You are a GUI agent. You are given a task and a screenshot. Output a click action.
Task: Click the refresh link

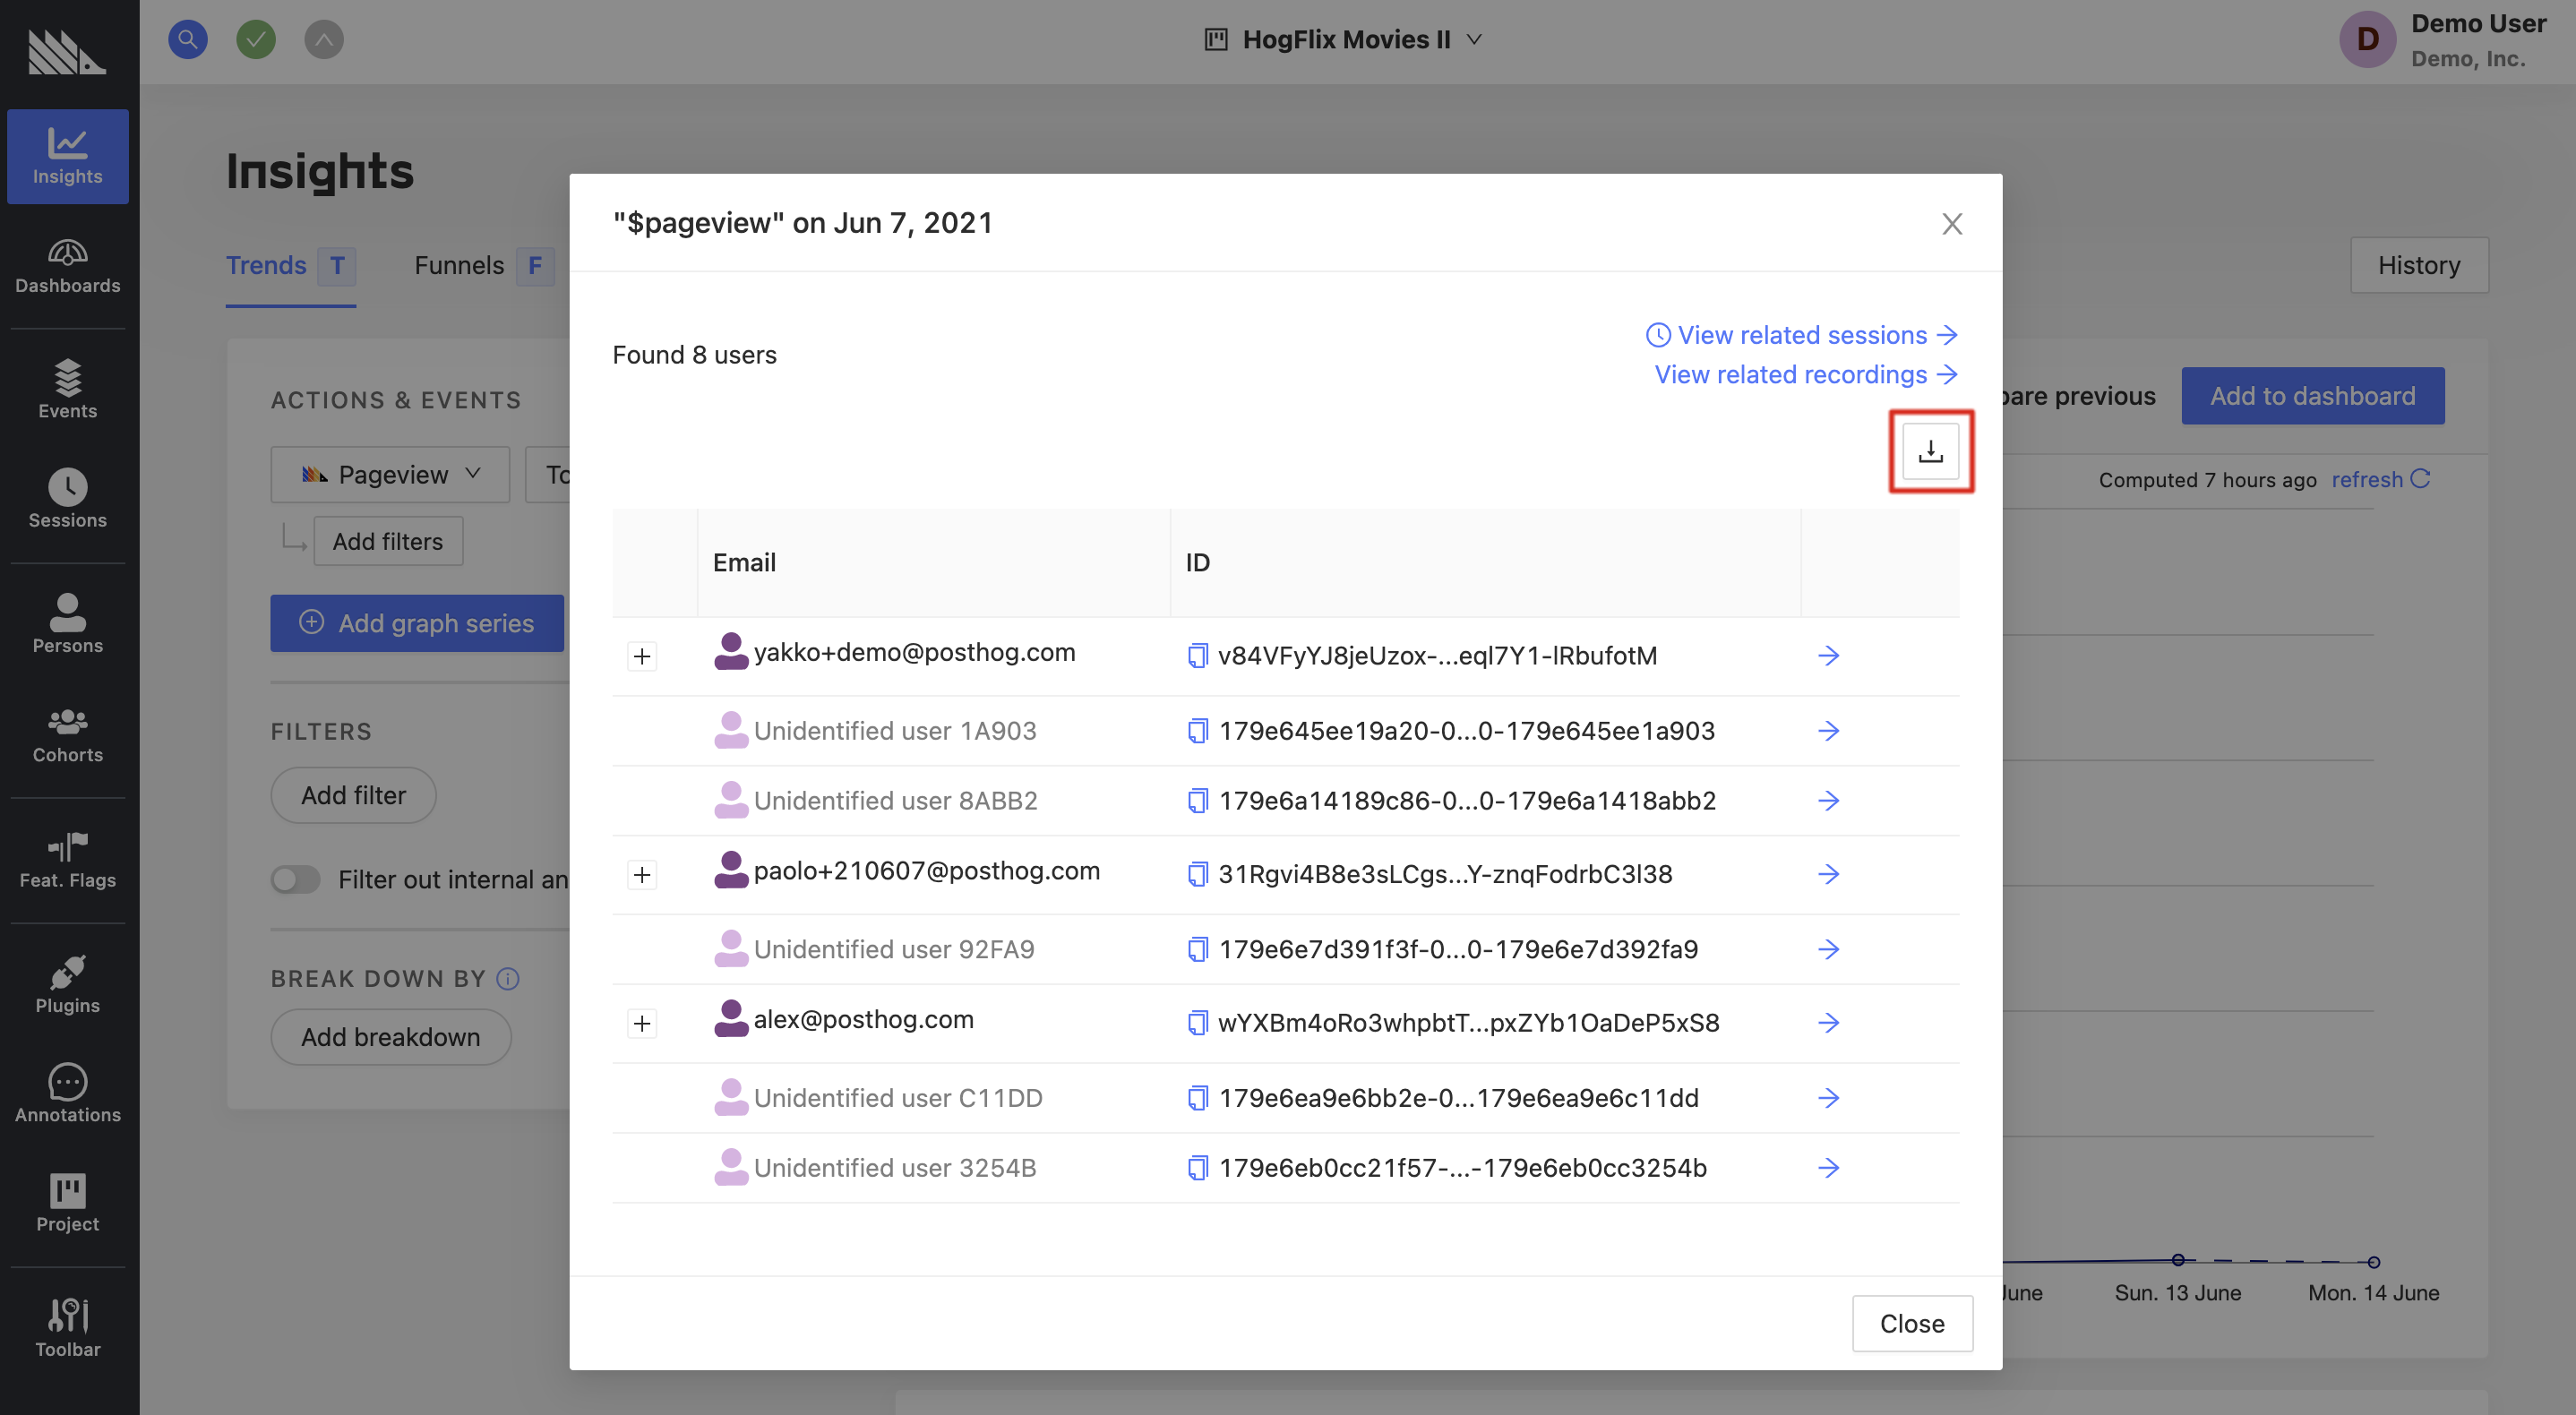2380,479
